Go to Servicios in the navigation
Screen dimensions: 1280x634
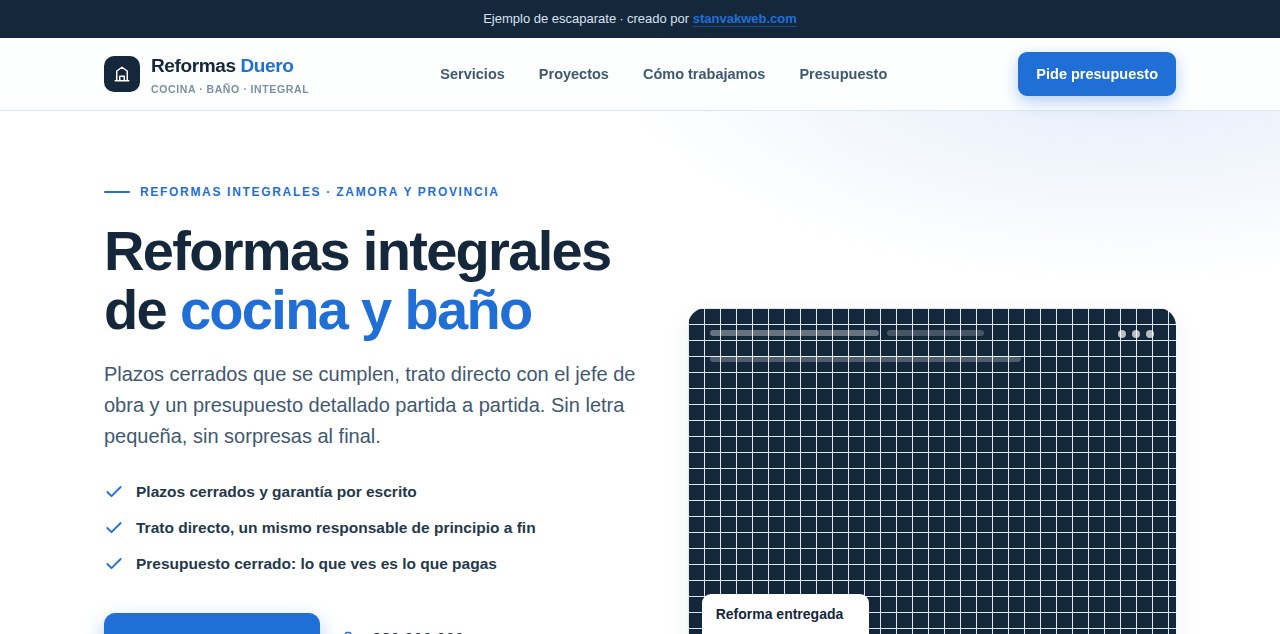click(472, 74)
